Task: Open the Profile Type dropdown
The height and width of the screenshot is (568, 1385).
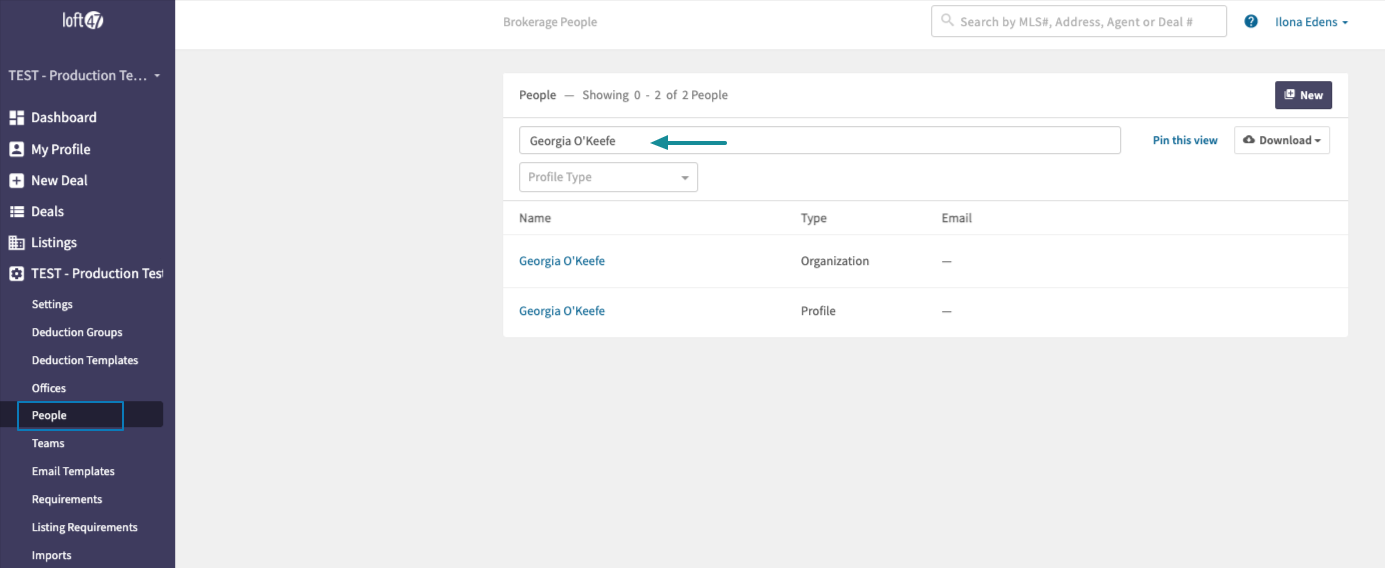Action: 608,177
